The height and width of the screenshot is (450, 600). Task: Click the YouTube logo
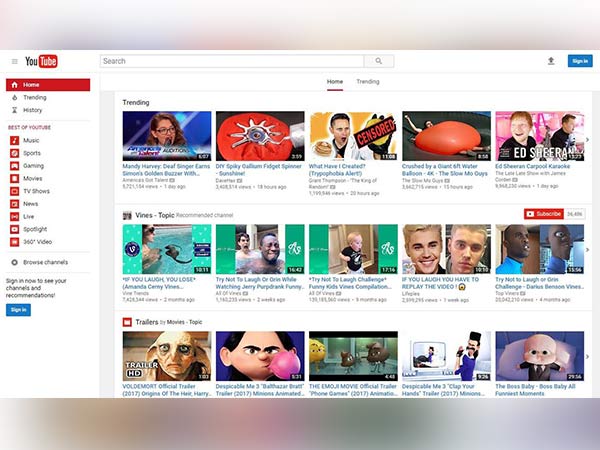click(41, 61)
